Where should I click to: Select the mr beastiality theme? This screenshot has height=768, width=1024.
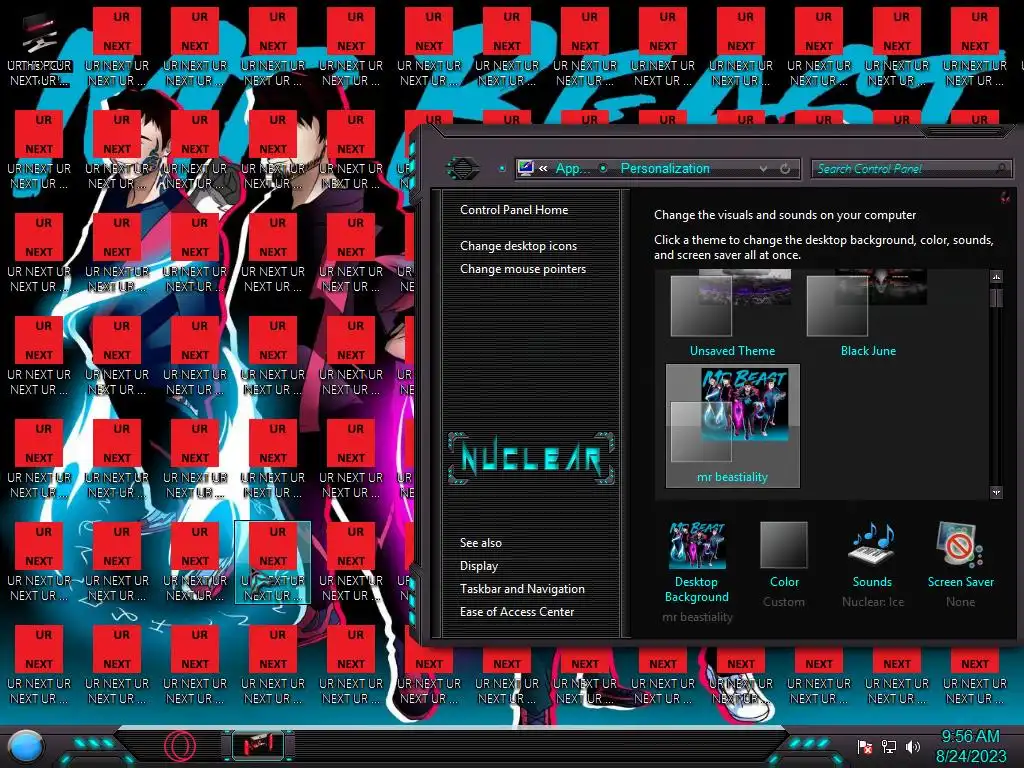tap(732, 426)
